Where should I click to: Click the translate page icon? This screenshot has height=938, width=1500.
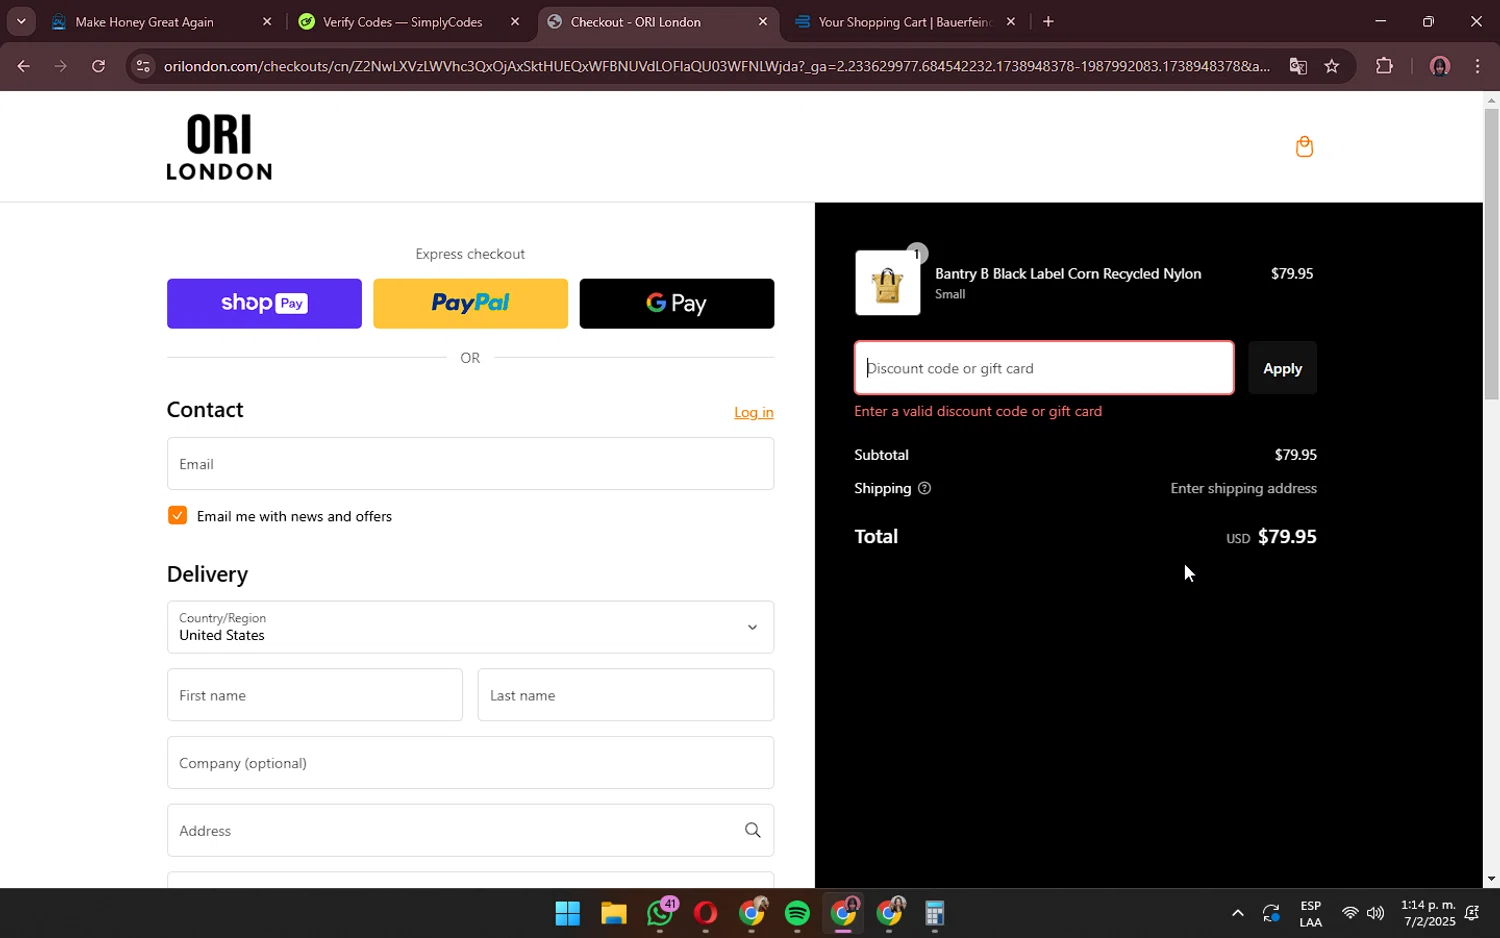tap(1298, 66)
